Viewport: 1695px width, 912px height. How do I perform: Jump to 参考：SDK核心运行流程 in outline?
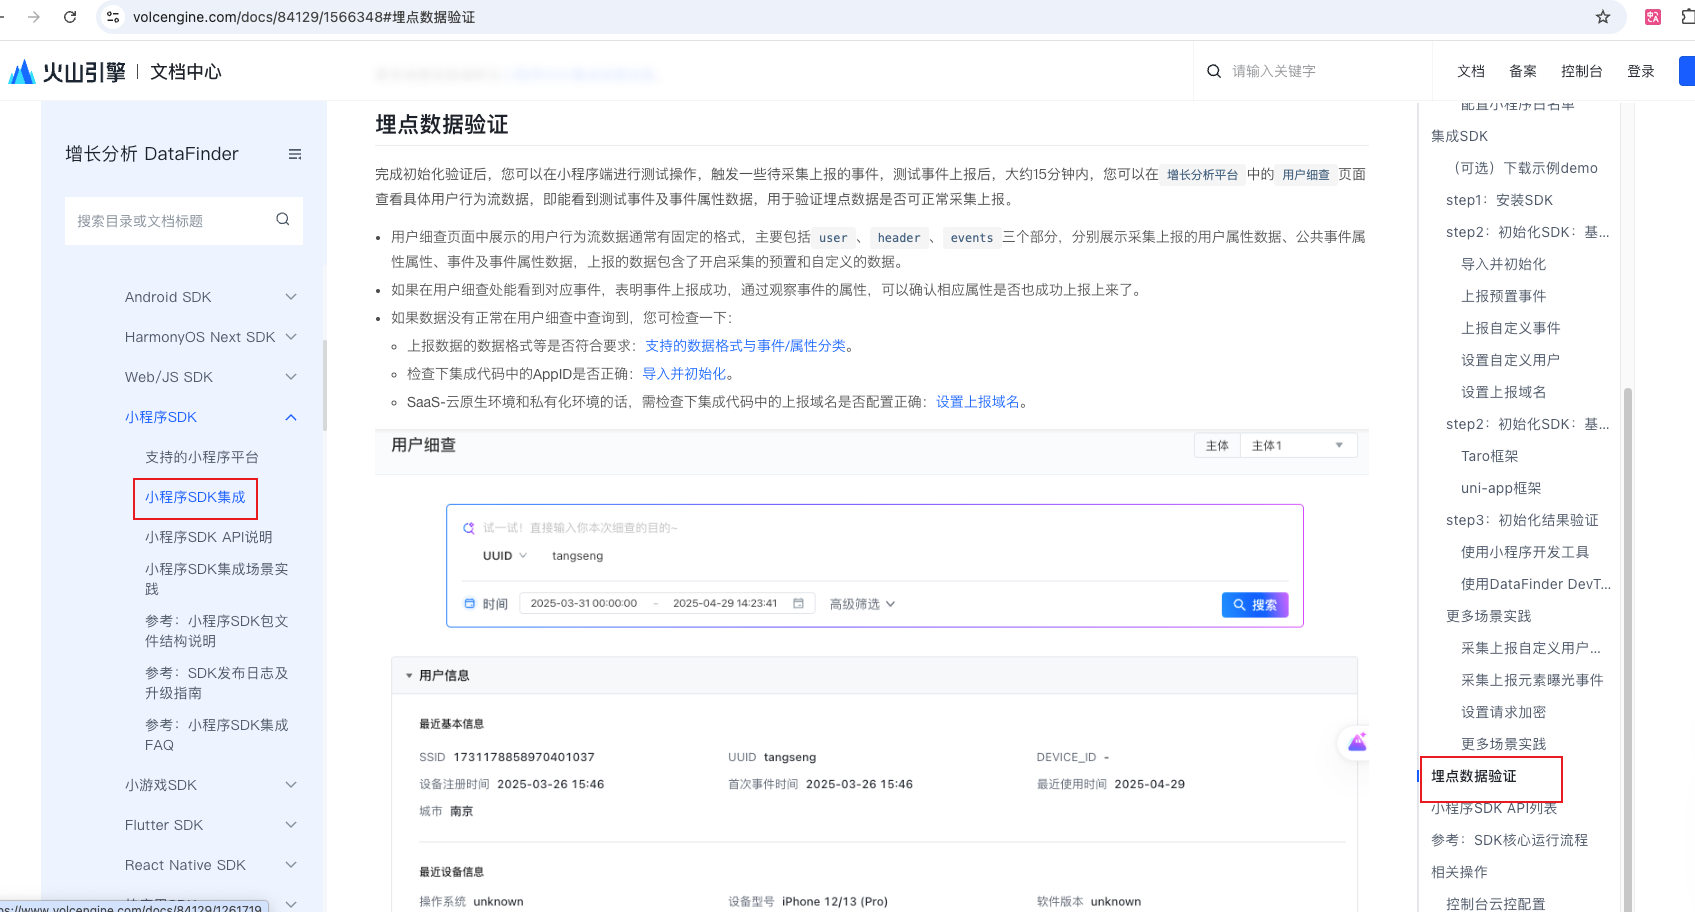[x=1509, y=840]
